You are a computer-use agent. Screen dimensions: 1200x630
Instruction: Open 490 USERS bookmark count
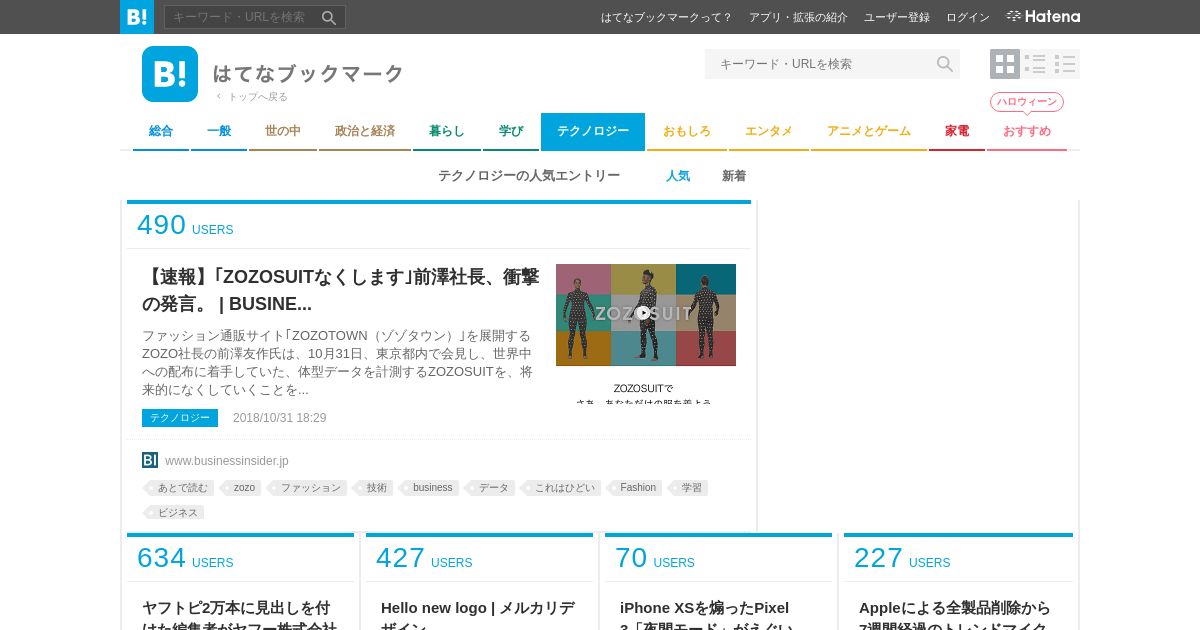point(185,225)
